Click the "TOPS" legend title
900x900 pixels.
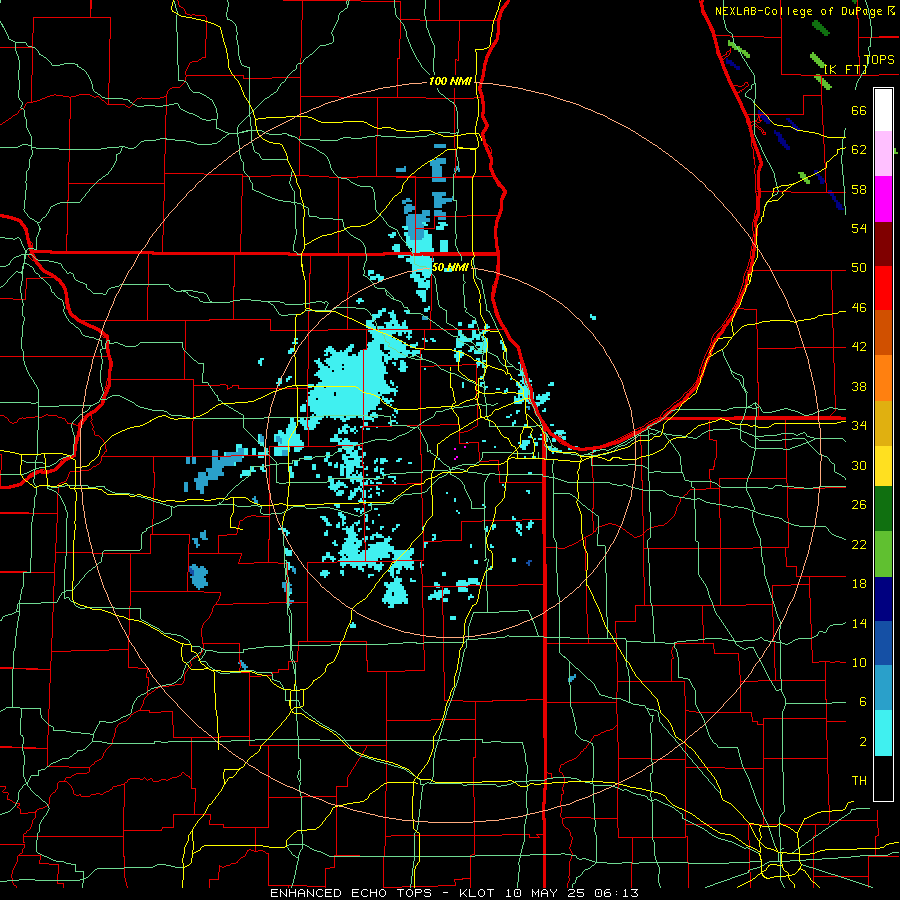pos(879,59)
